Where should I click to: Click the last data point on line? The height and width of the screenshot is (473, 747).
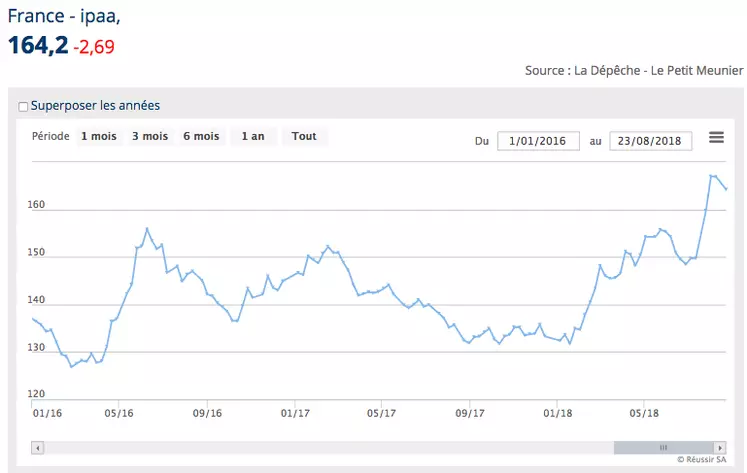pos(726,189)
